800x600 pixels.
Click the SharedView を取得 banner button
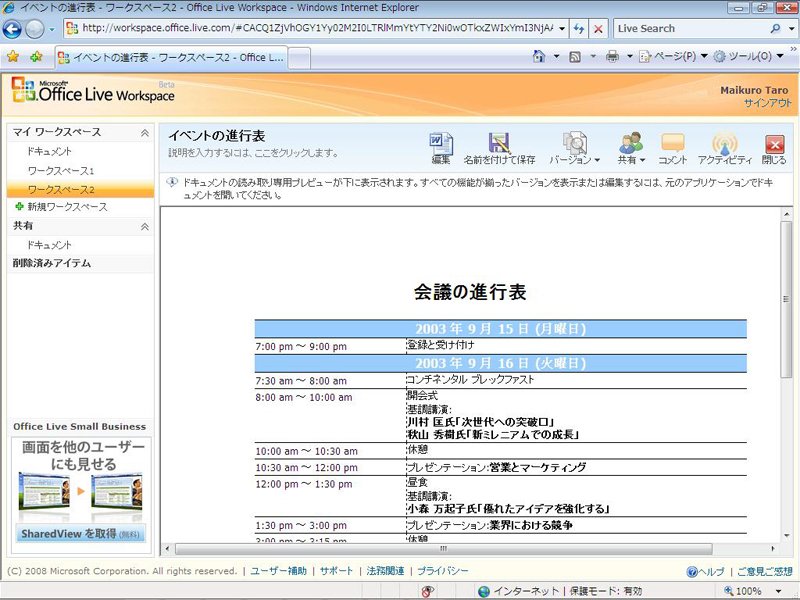click(80, 534)
